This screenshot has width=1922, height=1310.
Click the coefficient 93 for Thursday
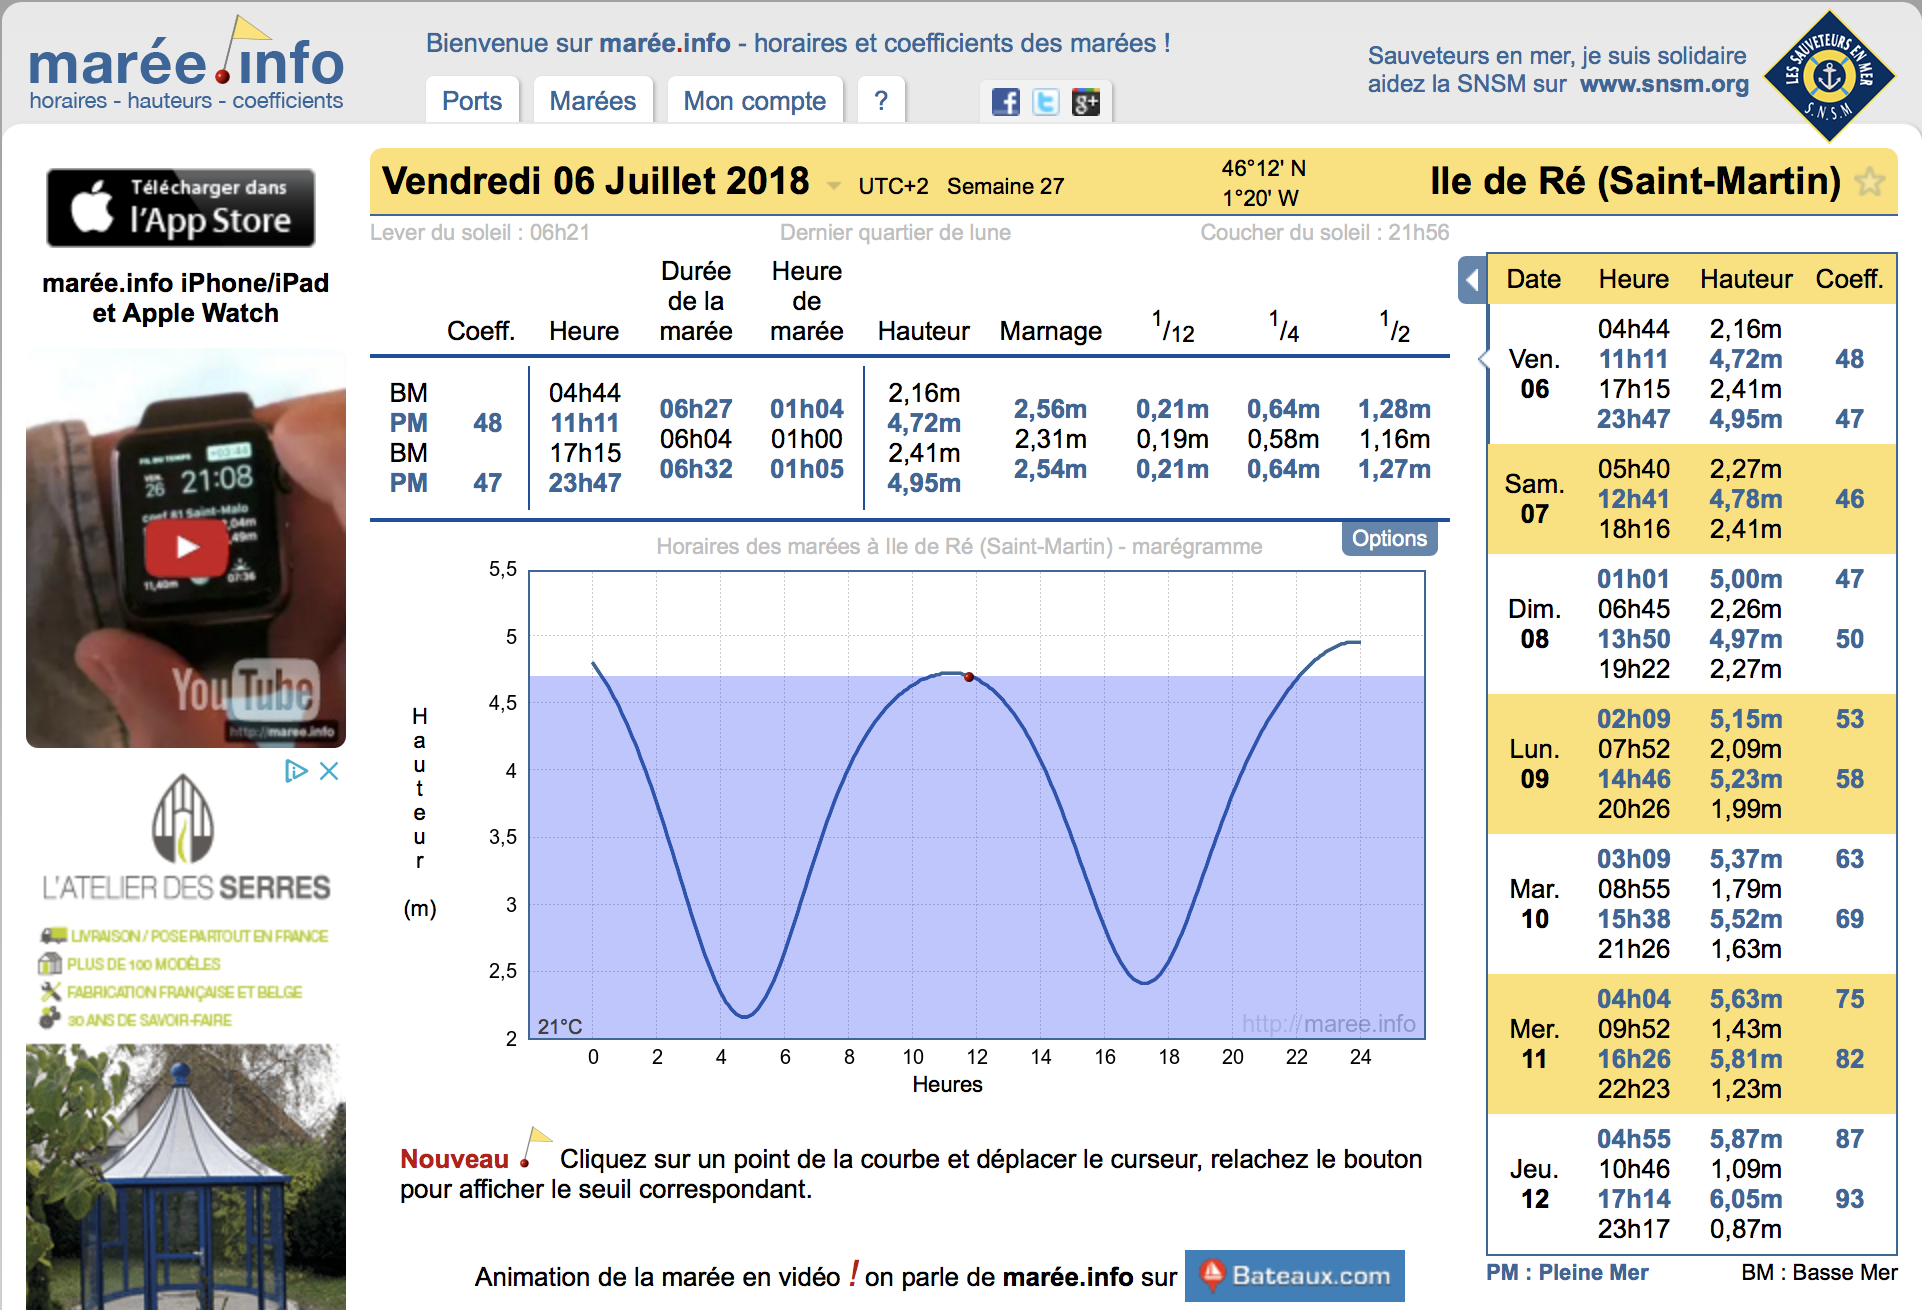click(x=1849, y=1199)
